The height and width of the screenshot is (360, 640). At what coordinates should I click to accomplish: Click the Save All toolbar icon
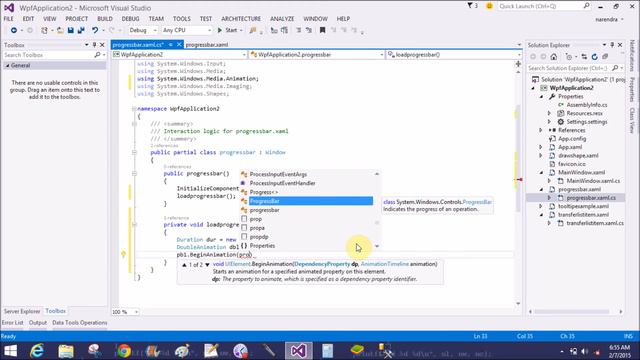(x=81, y=30)
